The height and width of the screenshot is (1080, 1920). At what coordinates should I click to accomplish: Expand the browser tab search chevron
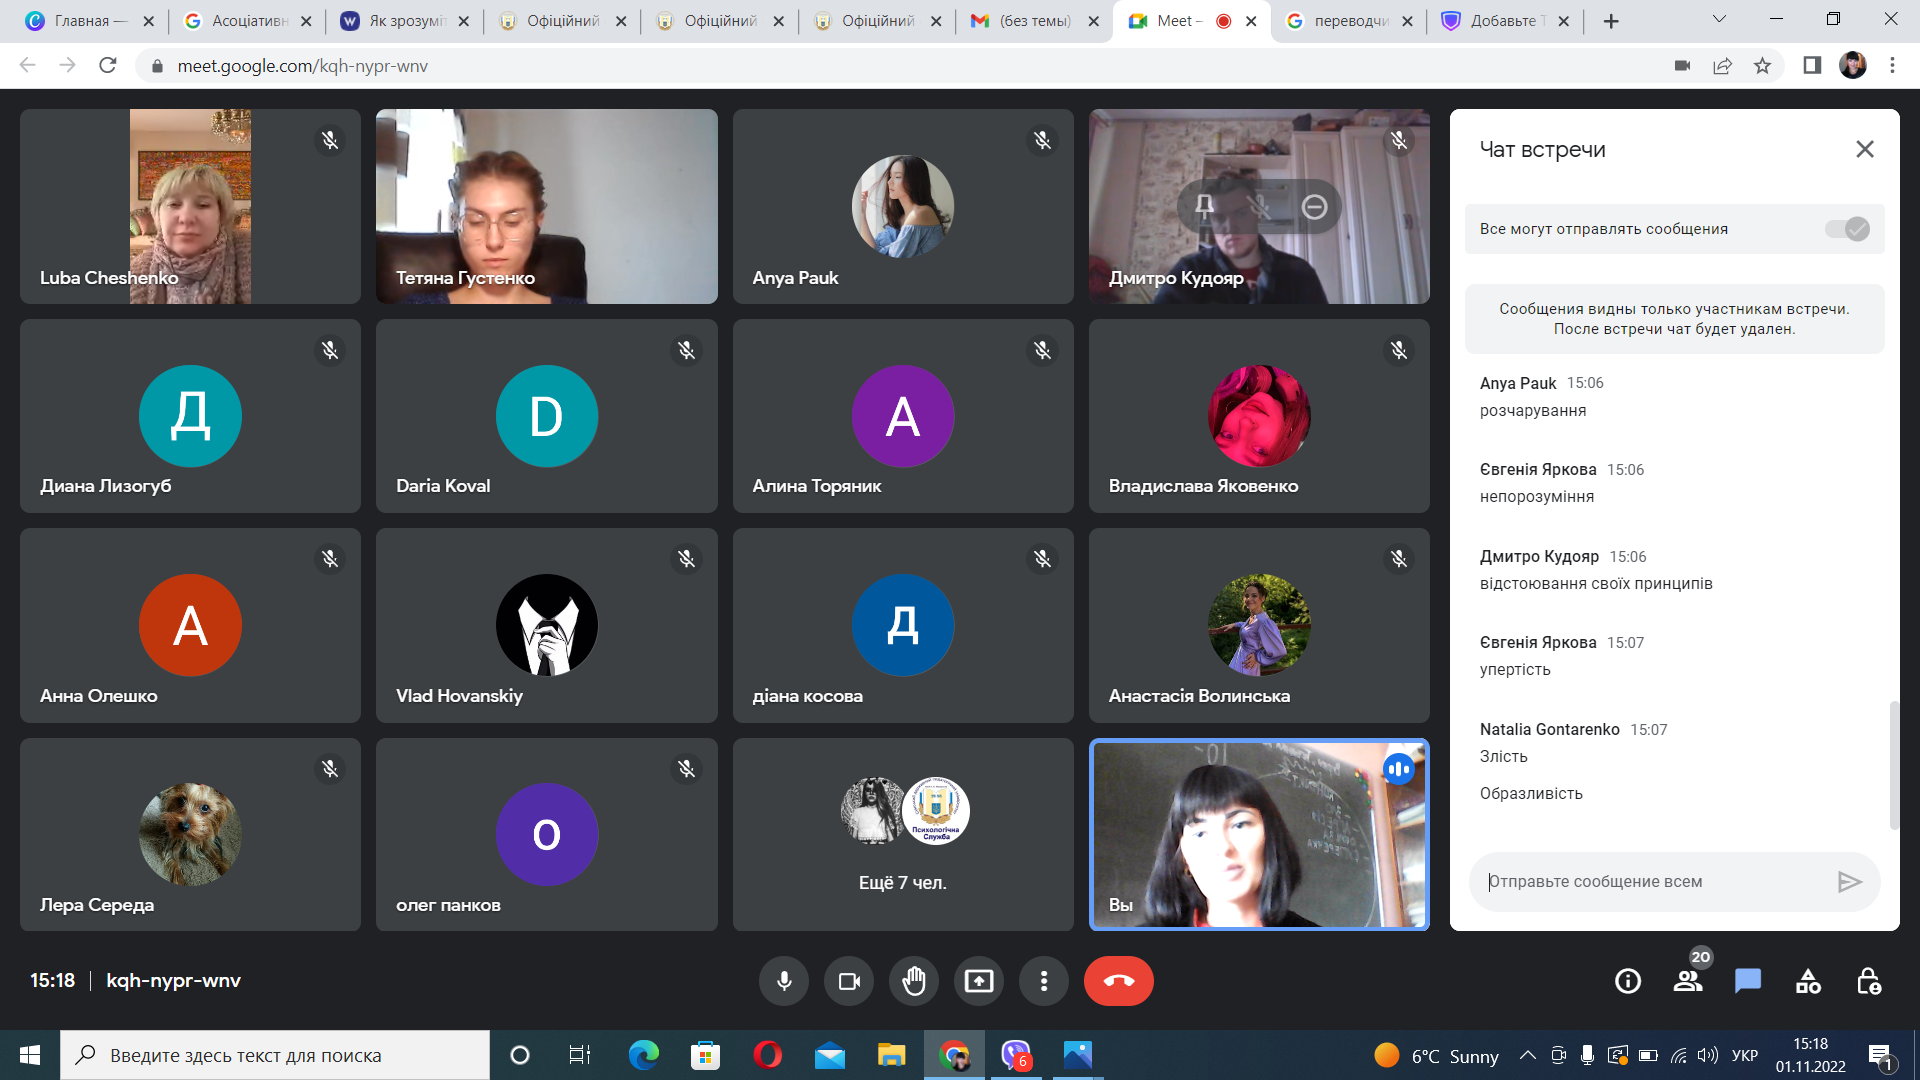pos(1719,20)
